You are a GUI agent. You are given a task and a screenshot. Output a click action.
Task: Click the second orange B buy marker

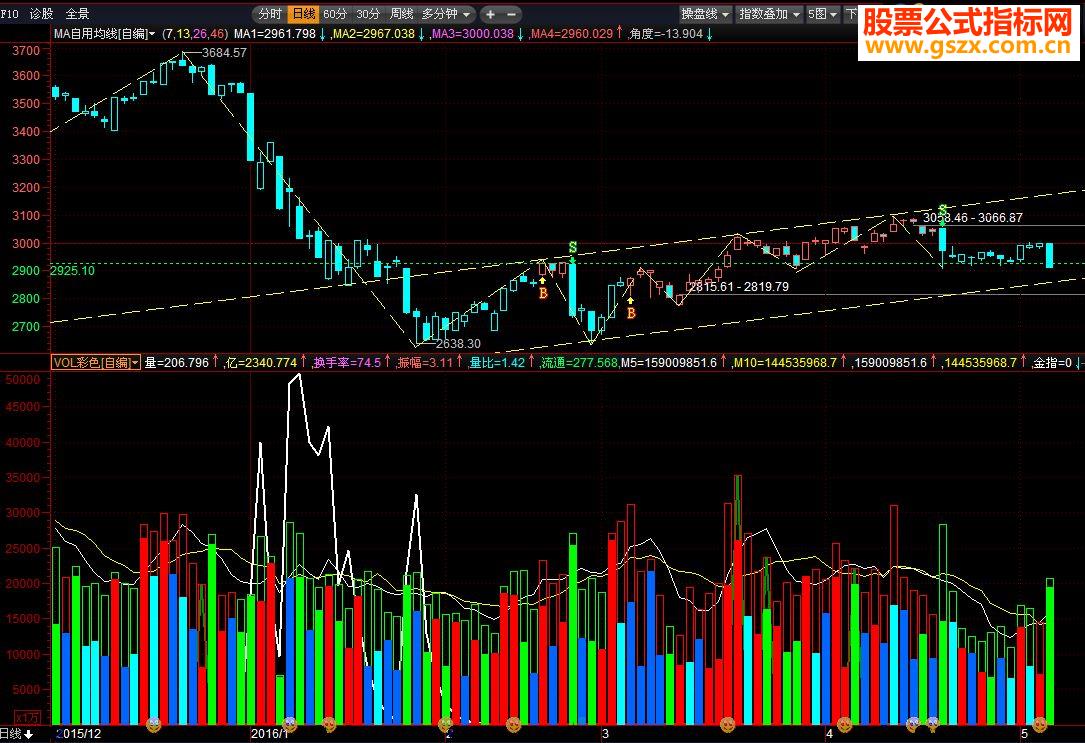[x=631, y=313]
